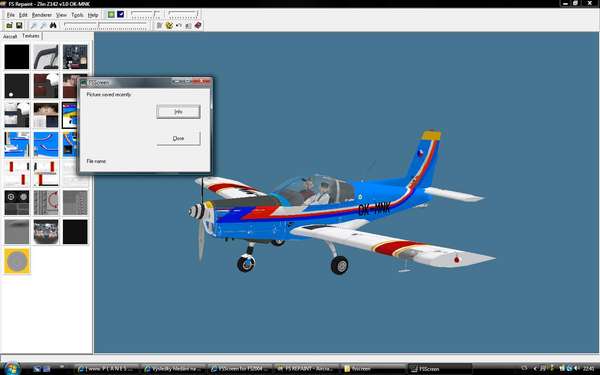Open the View menu
Screen dimensions: 600x375
[61, 15]
